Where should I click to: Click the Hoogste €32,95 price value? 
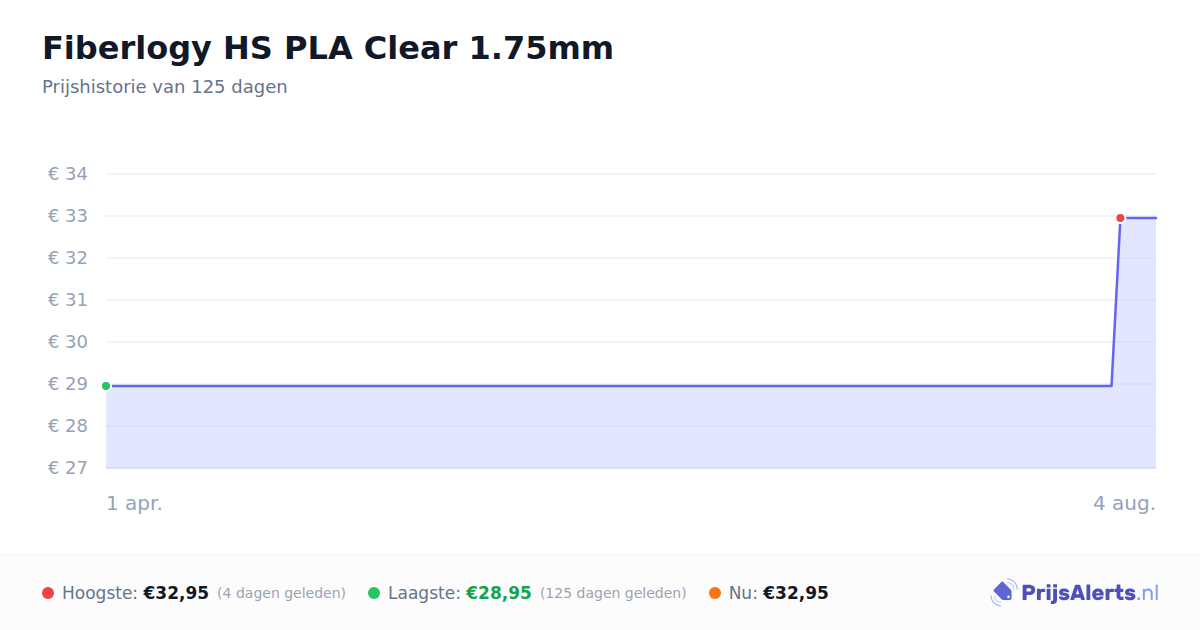pyautogui.click(x=176, y=593)
